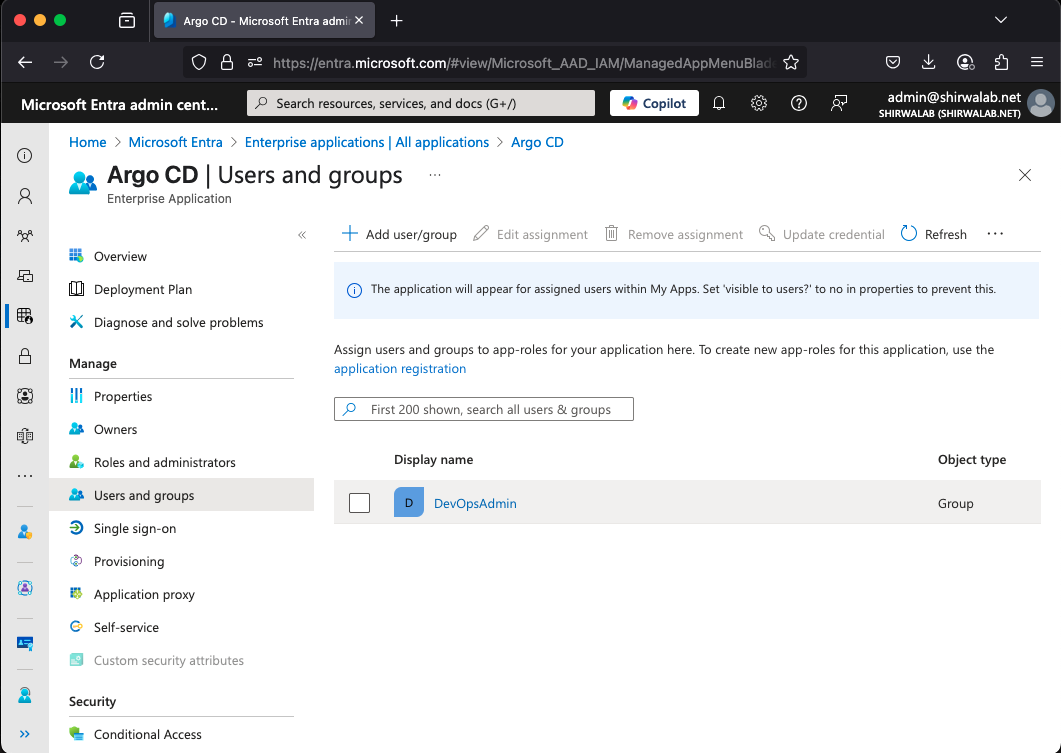The height and width of the screenshot is (753, 1061).
Task: Open Conditional Access under Security
Action: (148, 734)
